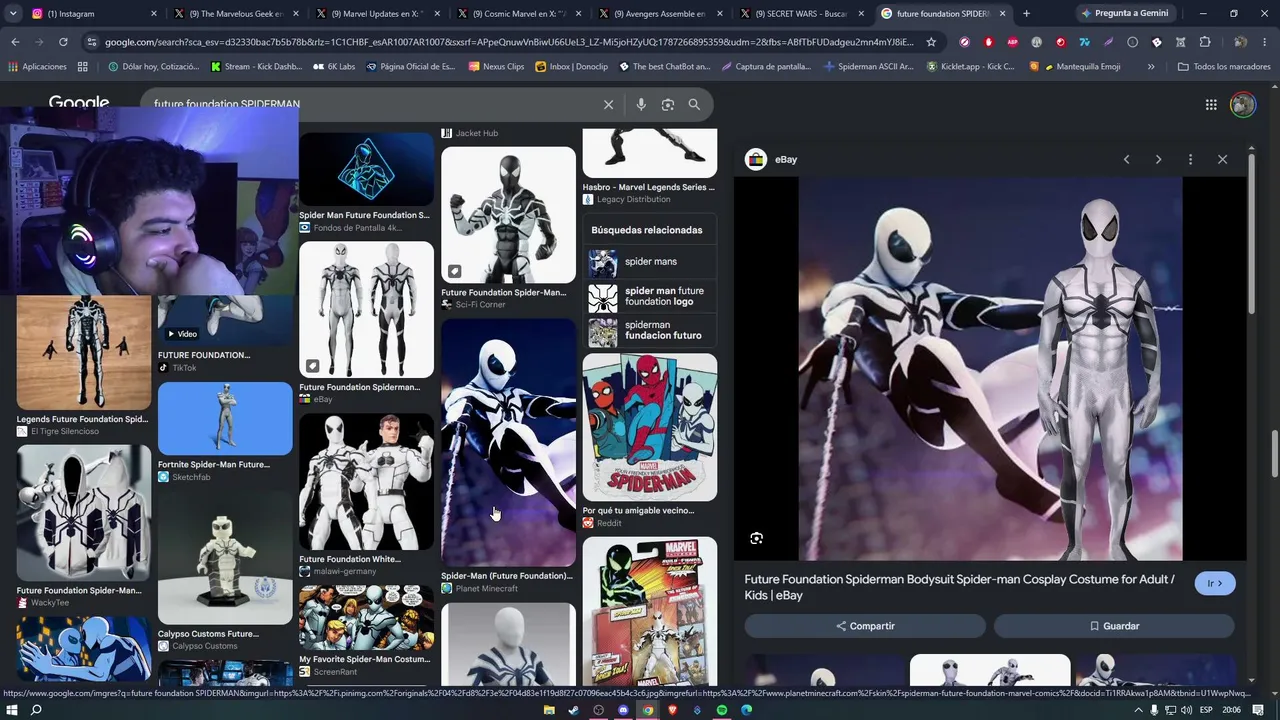The width and height of the screenshot is (1280, 720).
Task: Open the Nexus Clips bookmark
Action: tap(496, 67)
